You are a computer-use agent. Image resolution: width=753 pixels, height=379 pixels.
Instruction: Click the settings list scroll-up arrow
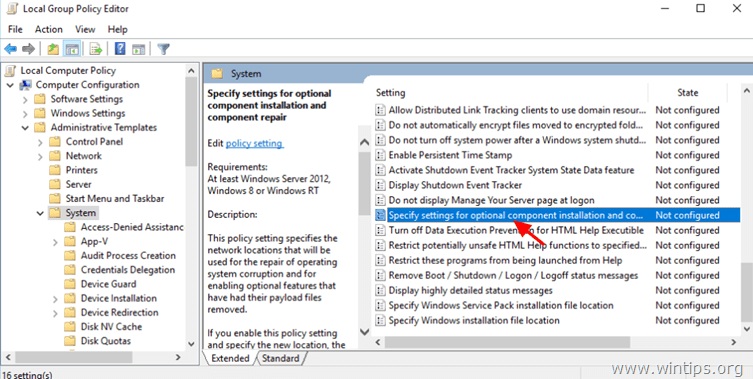[x=746, y=90]
